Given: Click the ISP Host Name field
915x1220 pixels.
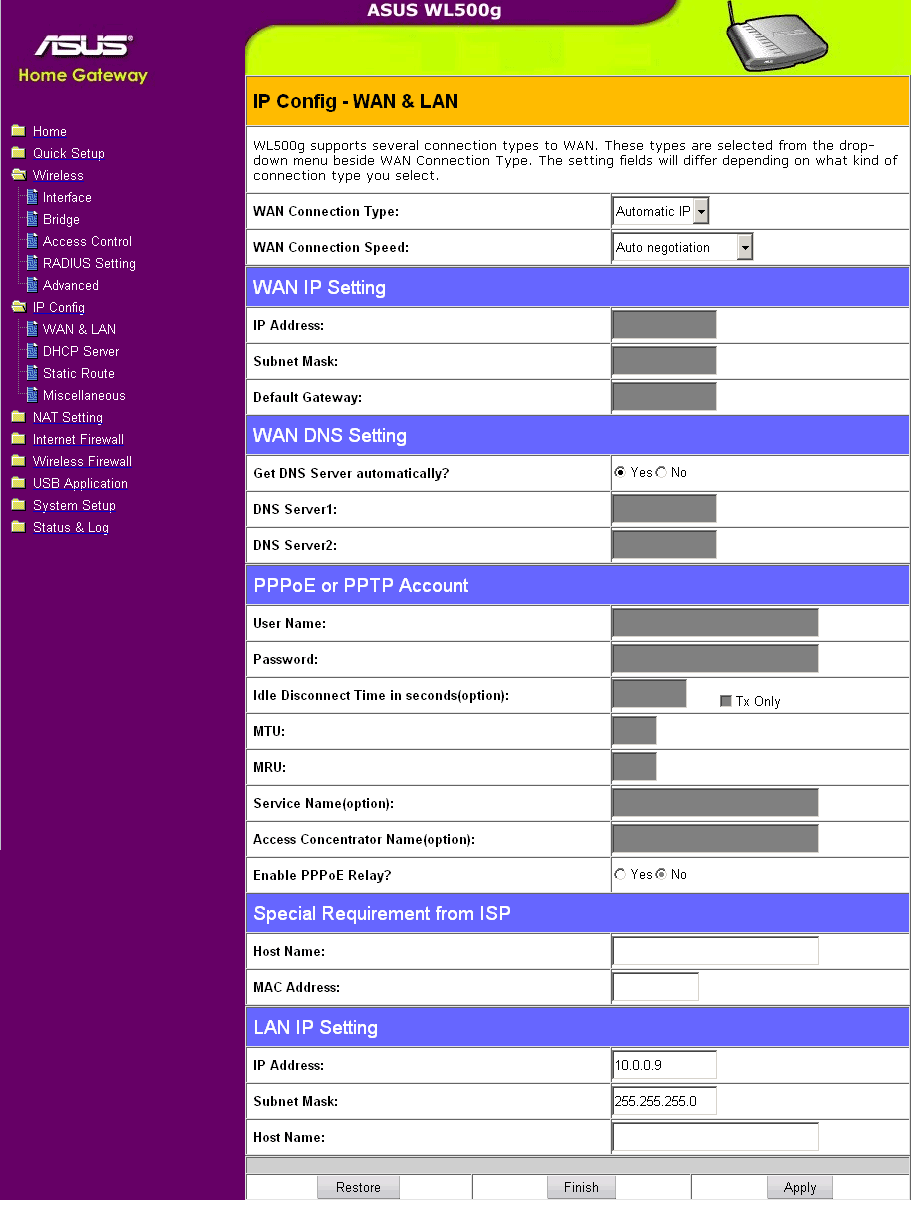Looking at the screenshot, I should click(716, 951).
